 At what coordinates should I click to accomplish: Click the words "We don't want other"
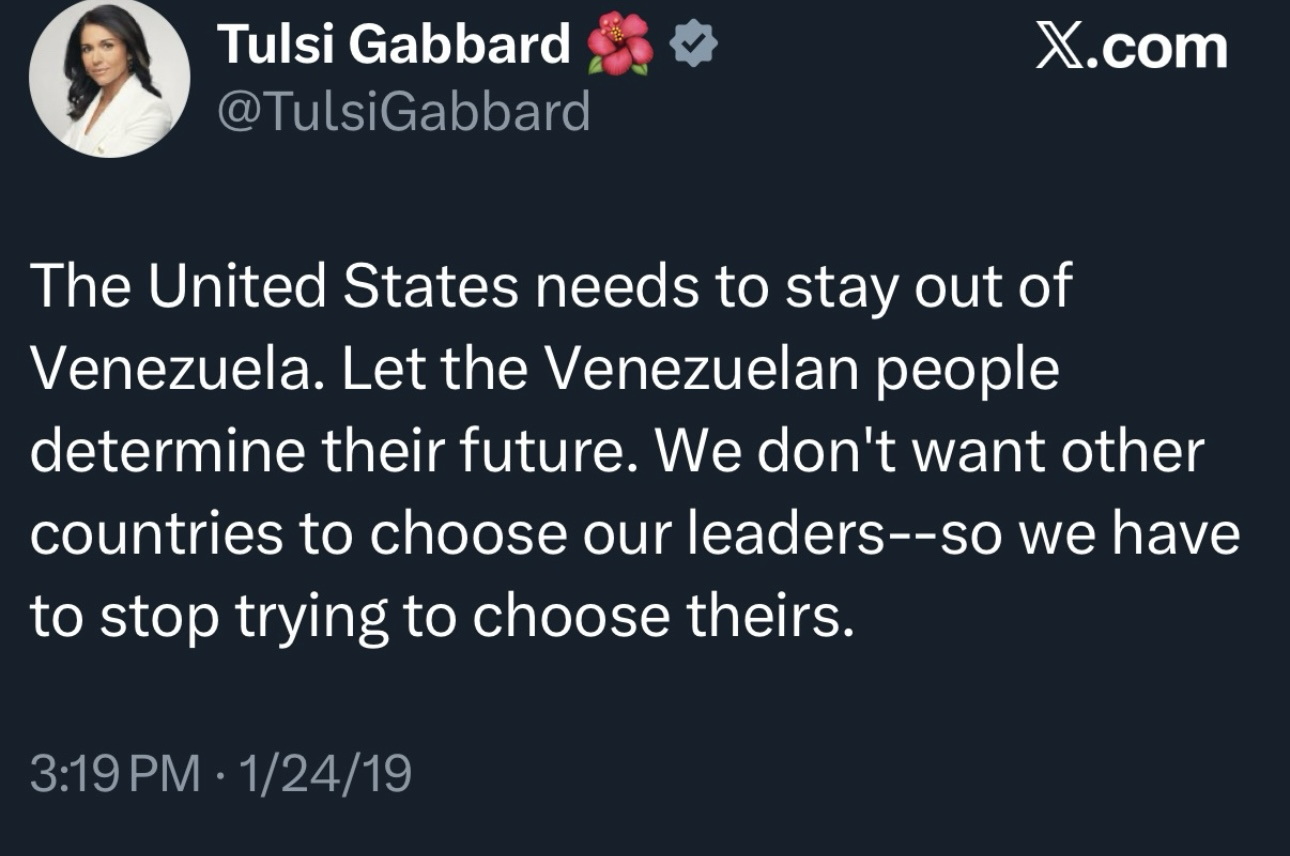pos(929,452)
